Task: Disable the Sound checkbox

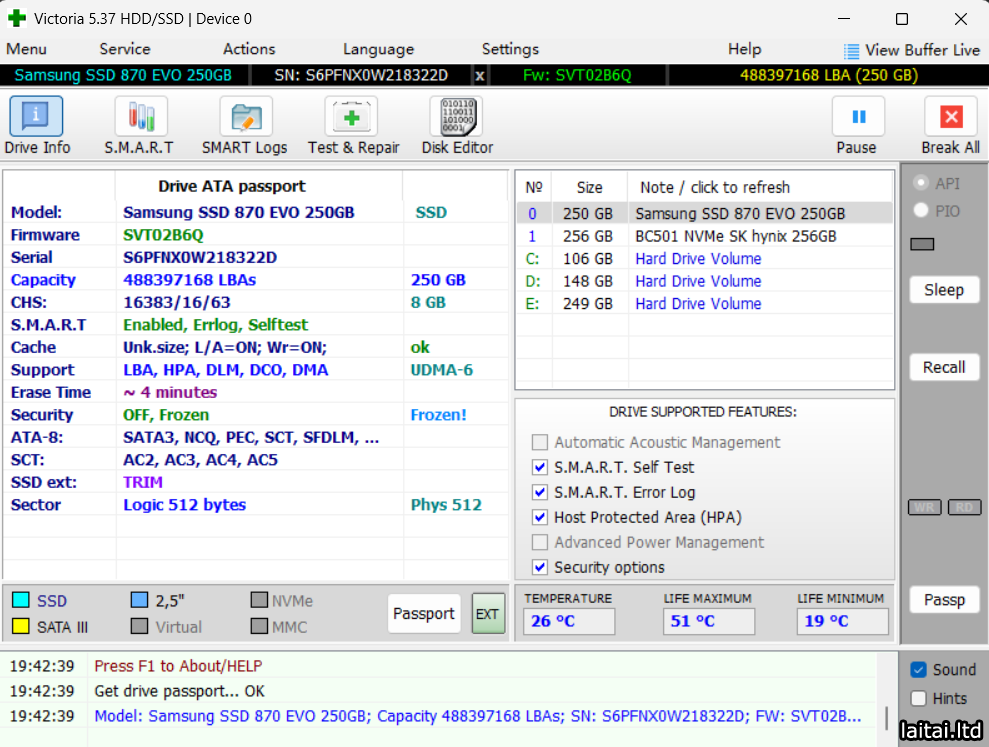Action: [918, 670]
